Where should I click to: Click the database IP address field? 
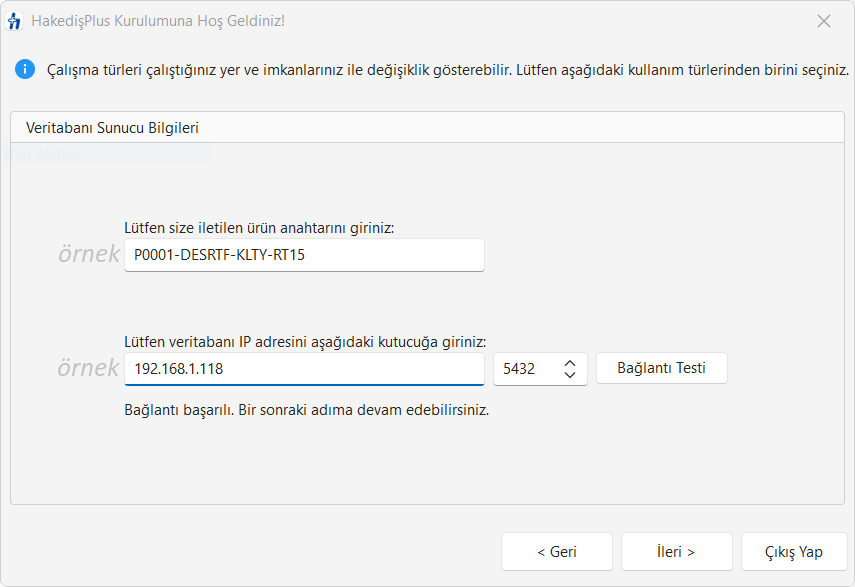(304, 368)
